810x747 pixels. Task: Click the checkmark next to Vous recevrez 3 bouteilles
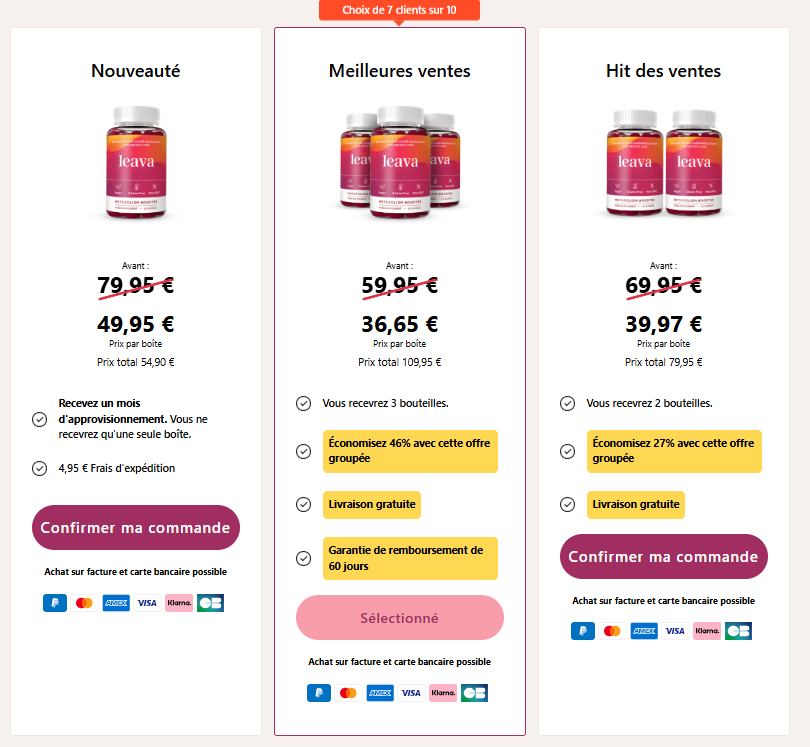(303, 403)
